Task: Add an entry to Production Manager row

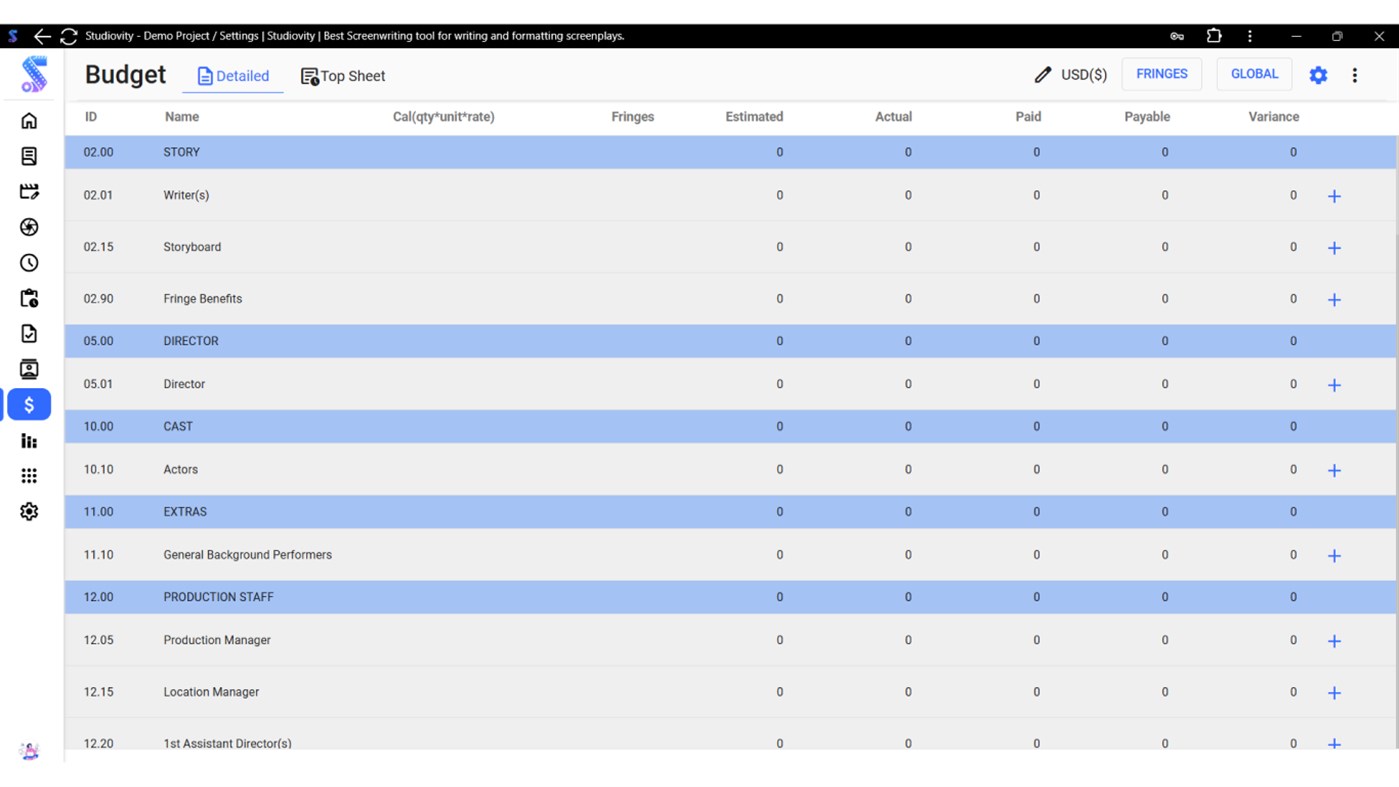Action: (1334, 640)
